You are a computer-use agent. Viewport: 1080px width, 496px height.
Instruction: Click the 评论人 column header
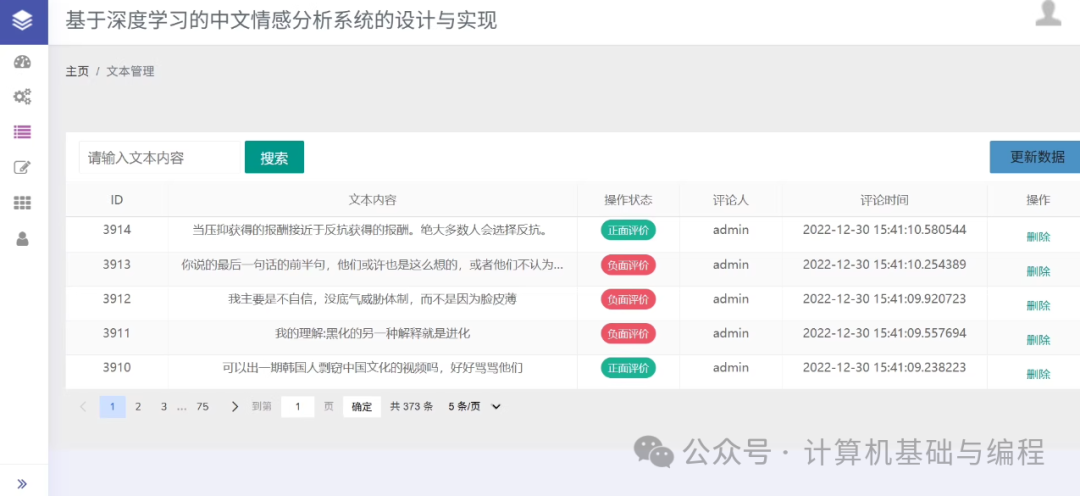point(731,200)
